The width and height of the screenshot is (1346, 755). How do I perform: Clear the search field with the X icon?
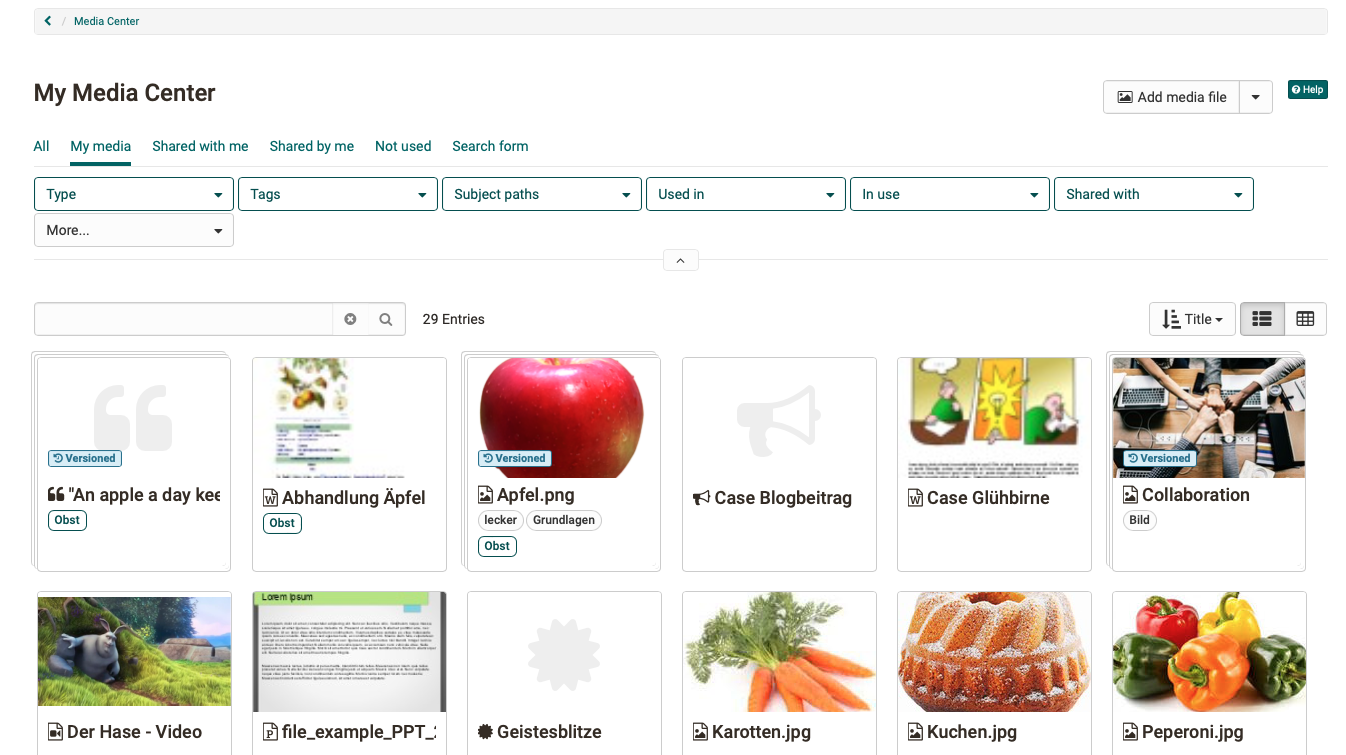350,319
